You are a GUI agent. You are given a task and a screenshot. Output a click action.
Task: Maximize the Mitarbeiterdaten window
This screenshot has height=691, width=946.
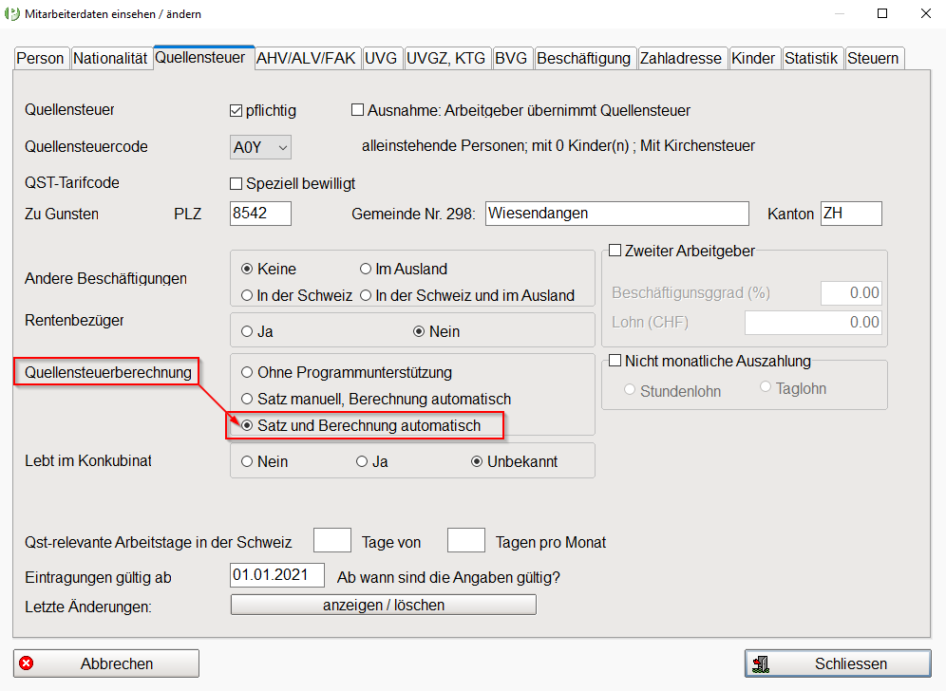coord(882,13)
